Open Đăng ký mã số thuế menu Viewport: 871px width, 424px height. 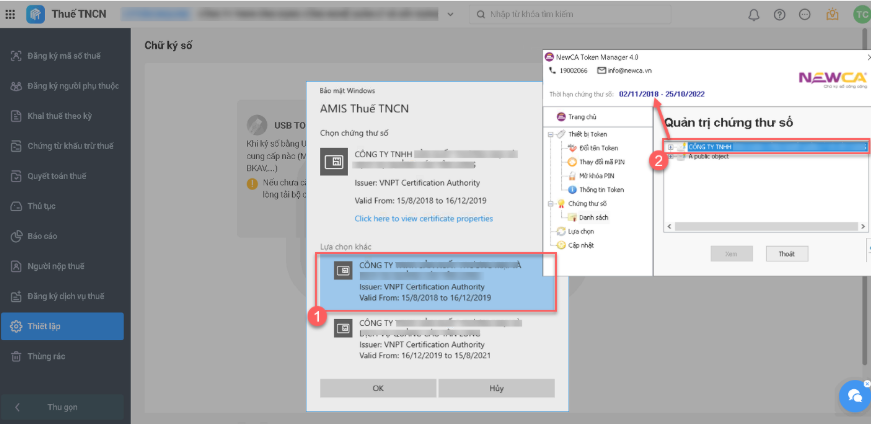click(x=62, y=56)
